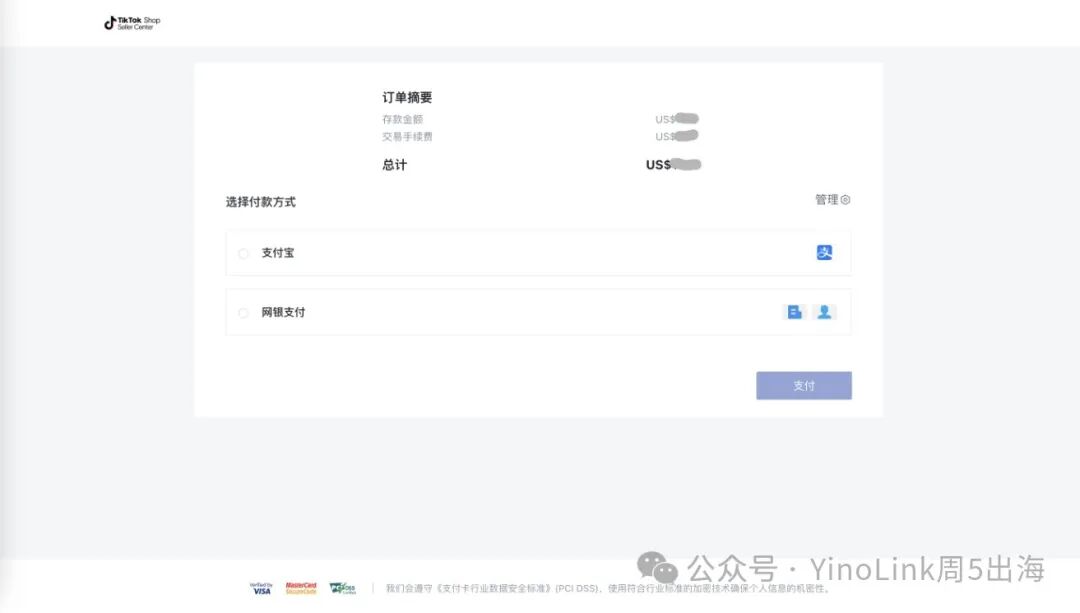Select the 网银支付 payment radio button
The height and width of the screenshot is (613, 1080).
(243, 312)
